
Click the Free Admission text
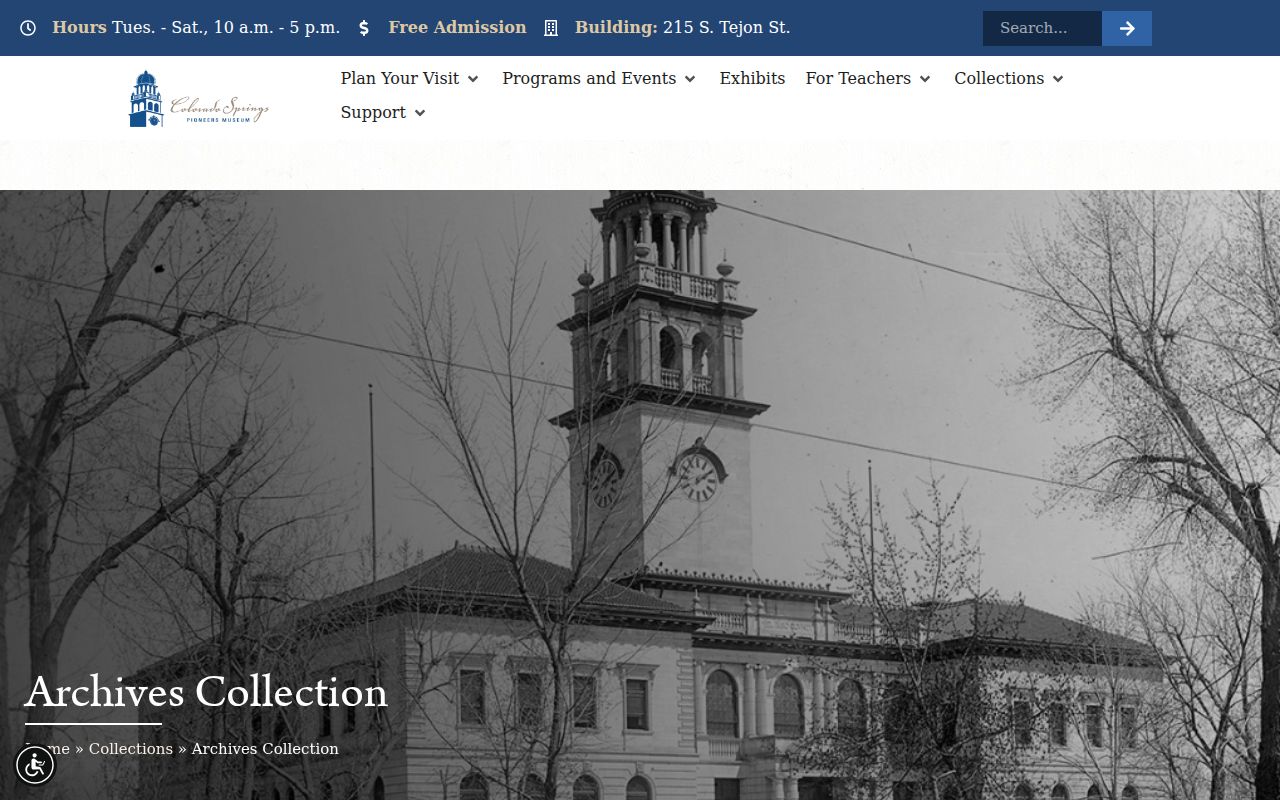457,27
